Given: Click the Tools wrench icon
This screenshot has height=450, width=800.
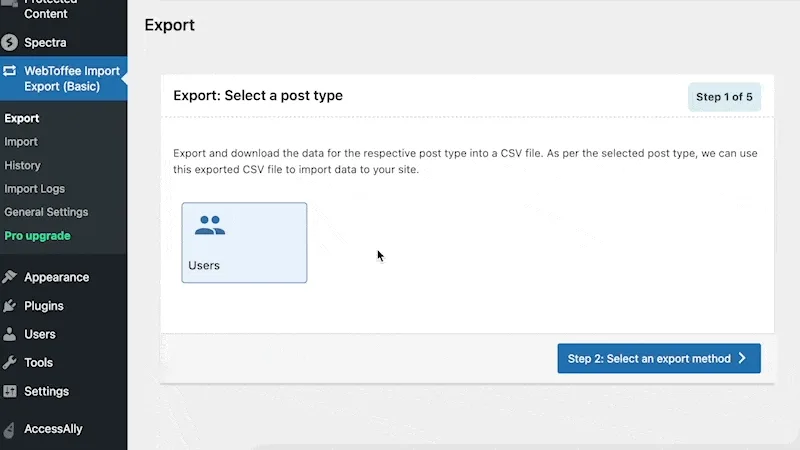Looking at the screenshot, I should pos(9,363).
